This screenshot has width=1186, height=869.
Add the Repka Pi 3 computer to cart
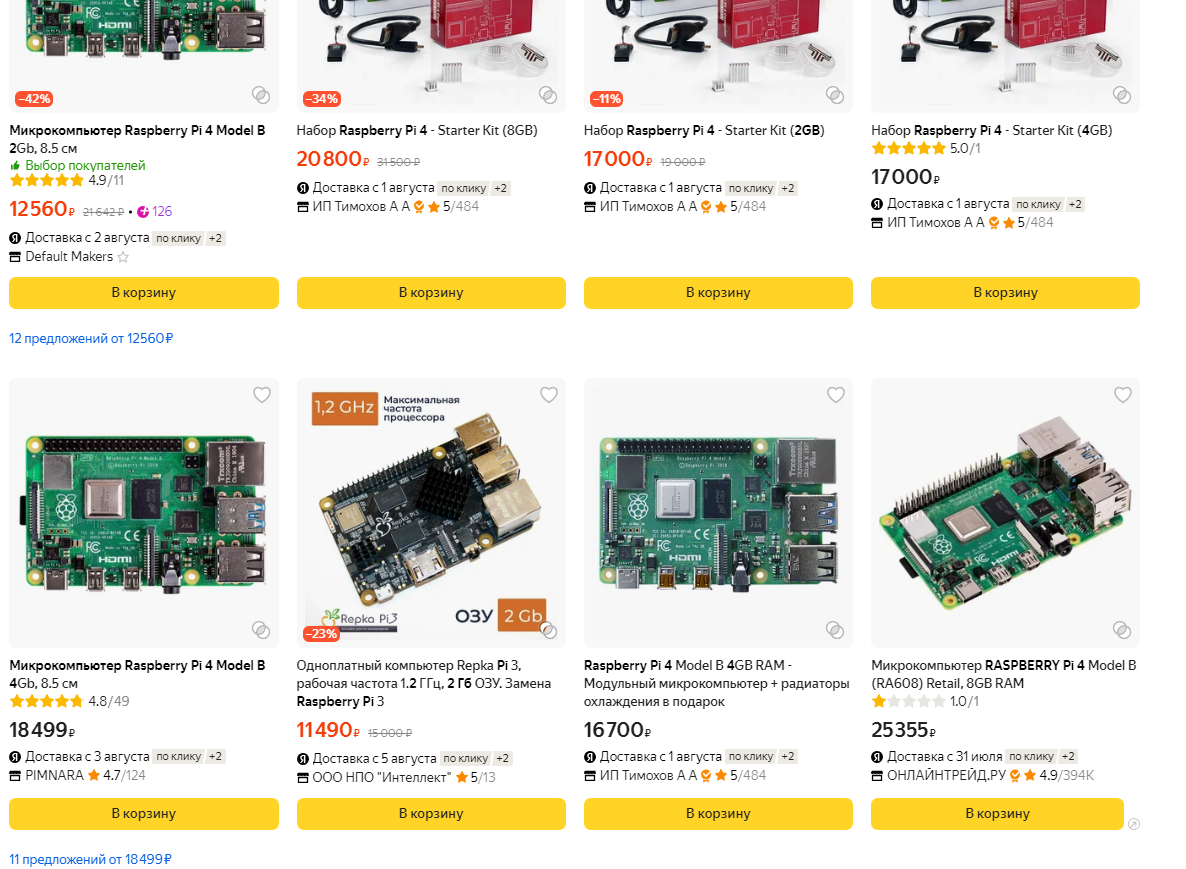(x=431, y=814)
